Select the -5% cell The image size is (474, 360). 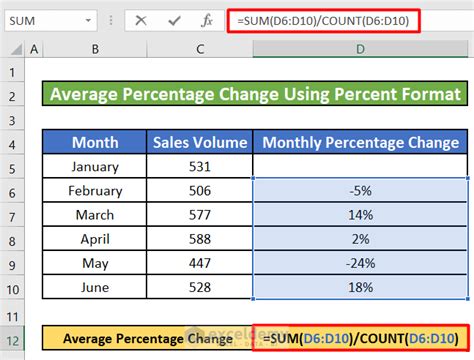[360, 190]
